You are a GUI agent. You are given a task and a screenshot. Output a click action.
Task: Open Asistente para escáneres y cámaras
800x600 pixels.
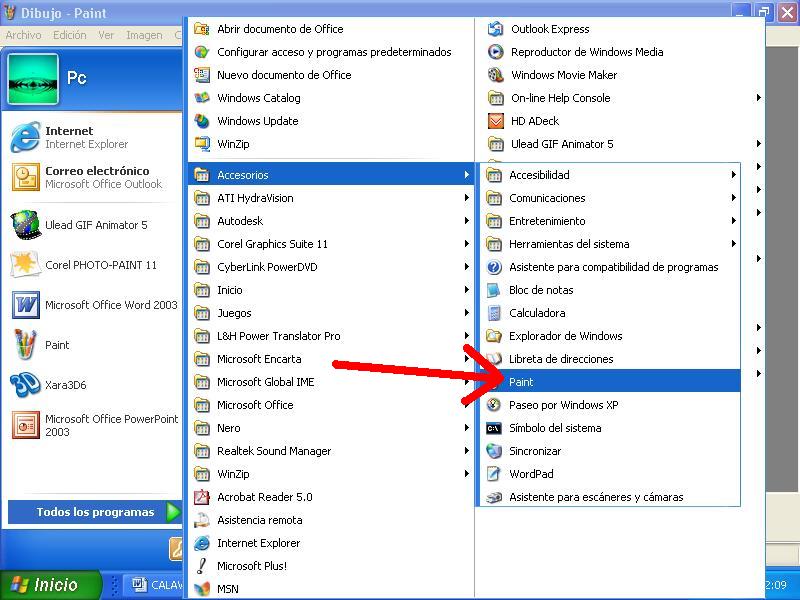coord(610,496)
